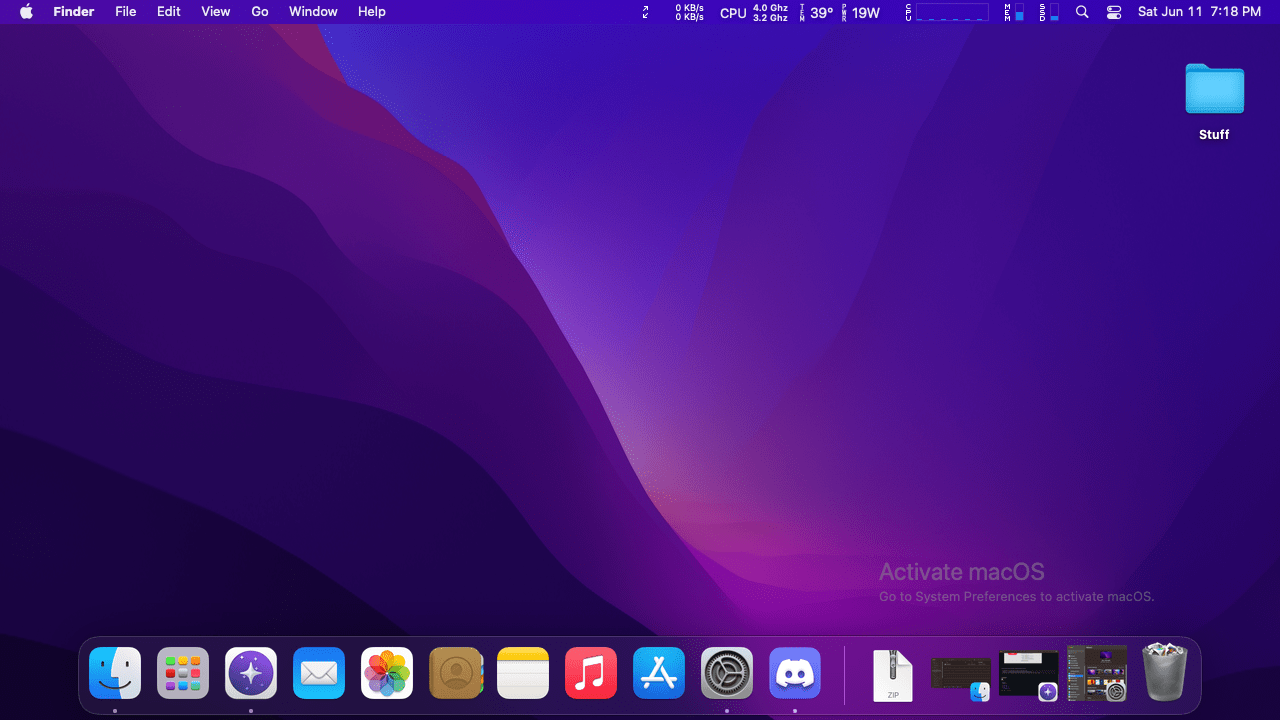Screen dimensions: 1280x720
Task: Open Photos from the Dock
Action: tap(386, 673)
